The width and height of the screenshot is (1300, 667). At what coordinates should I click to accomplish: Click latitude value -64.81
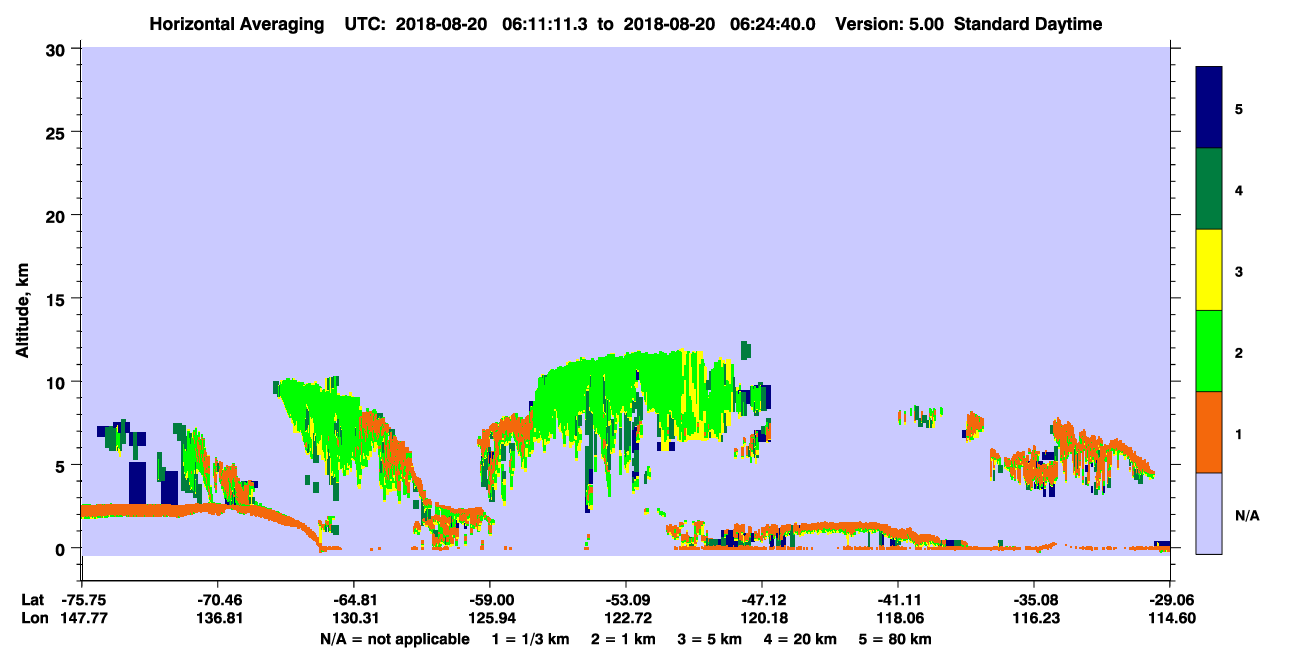coord(353,600)
